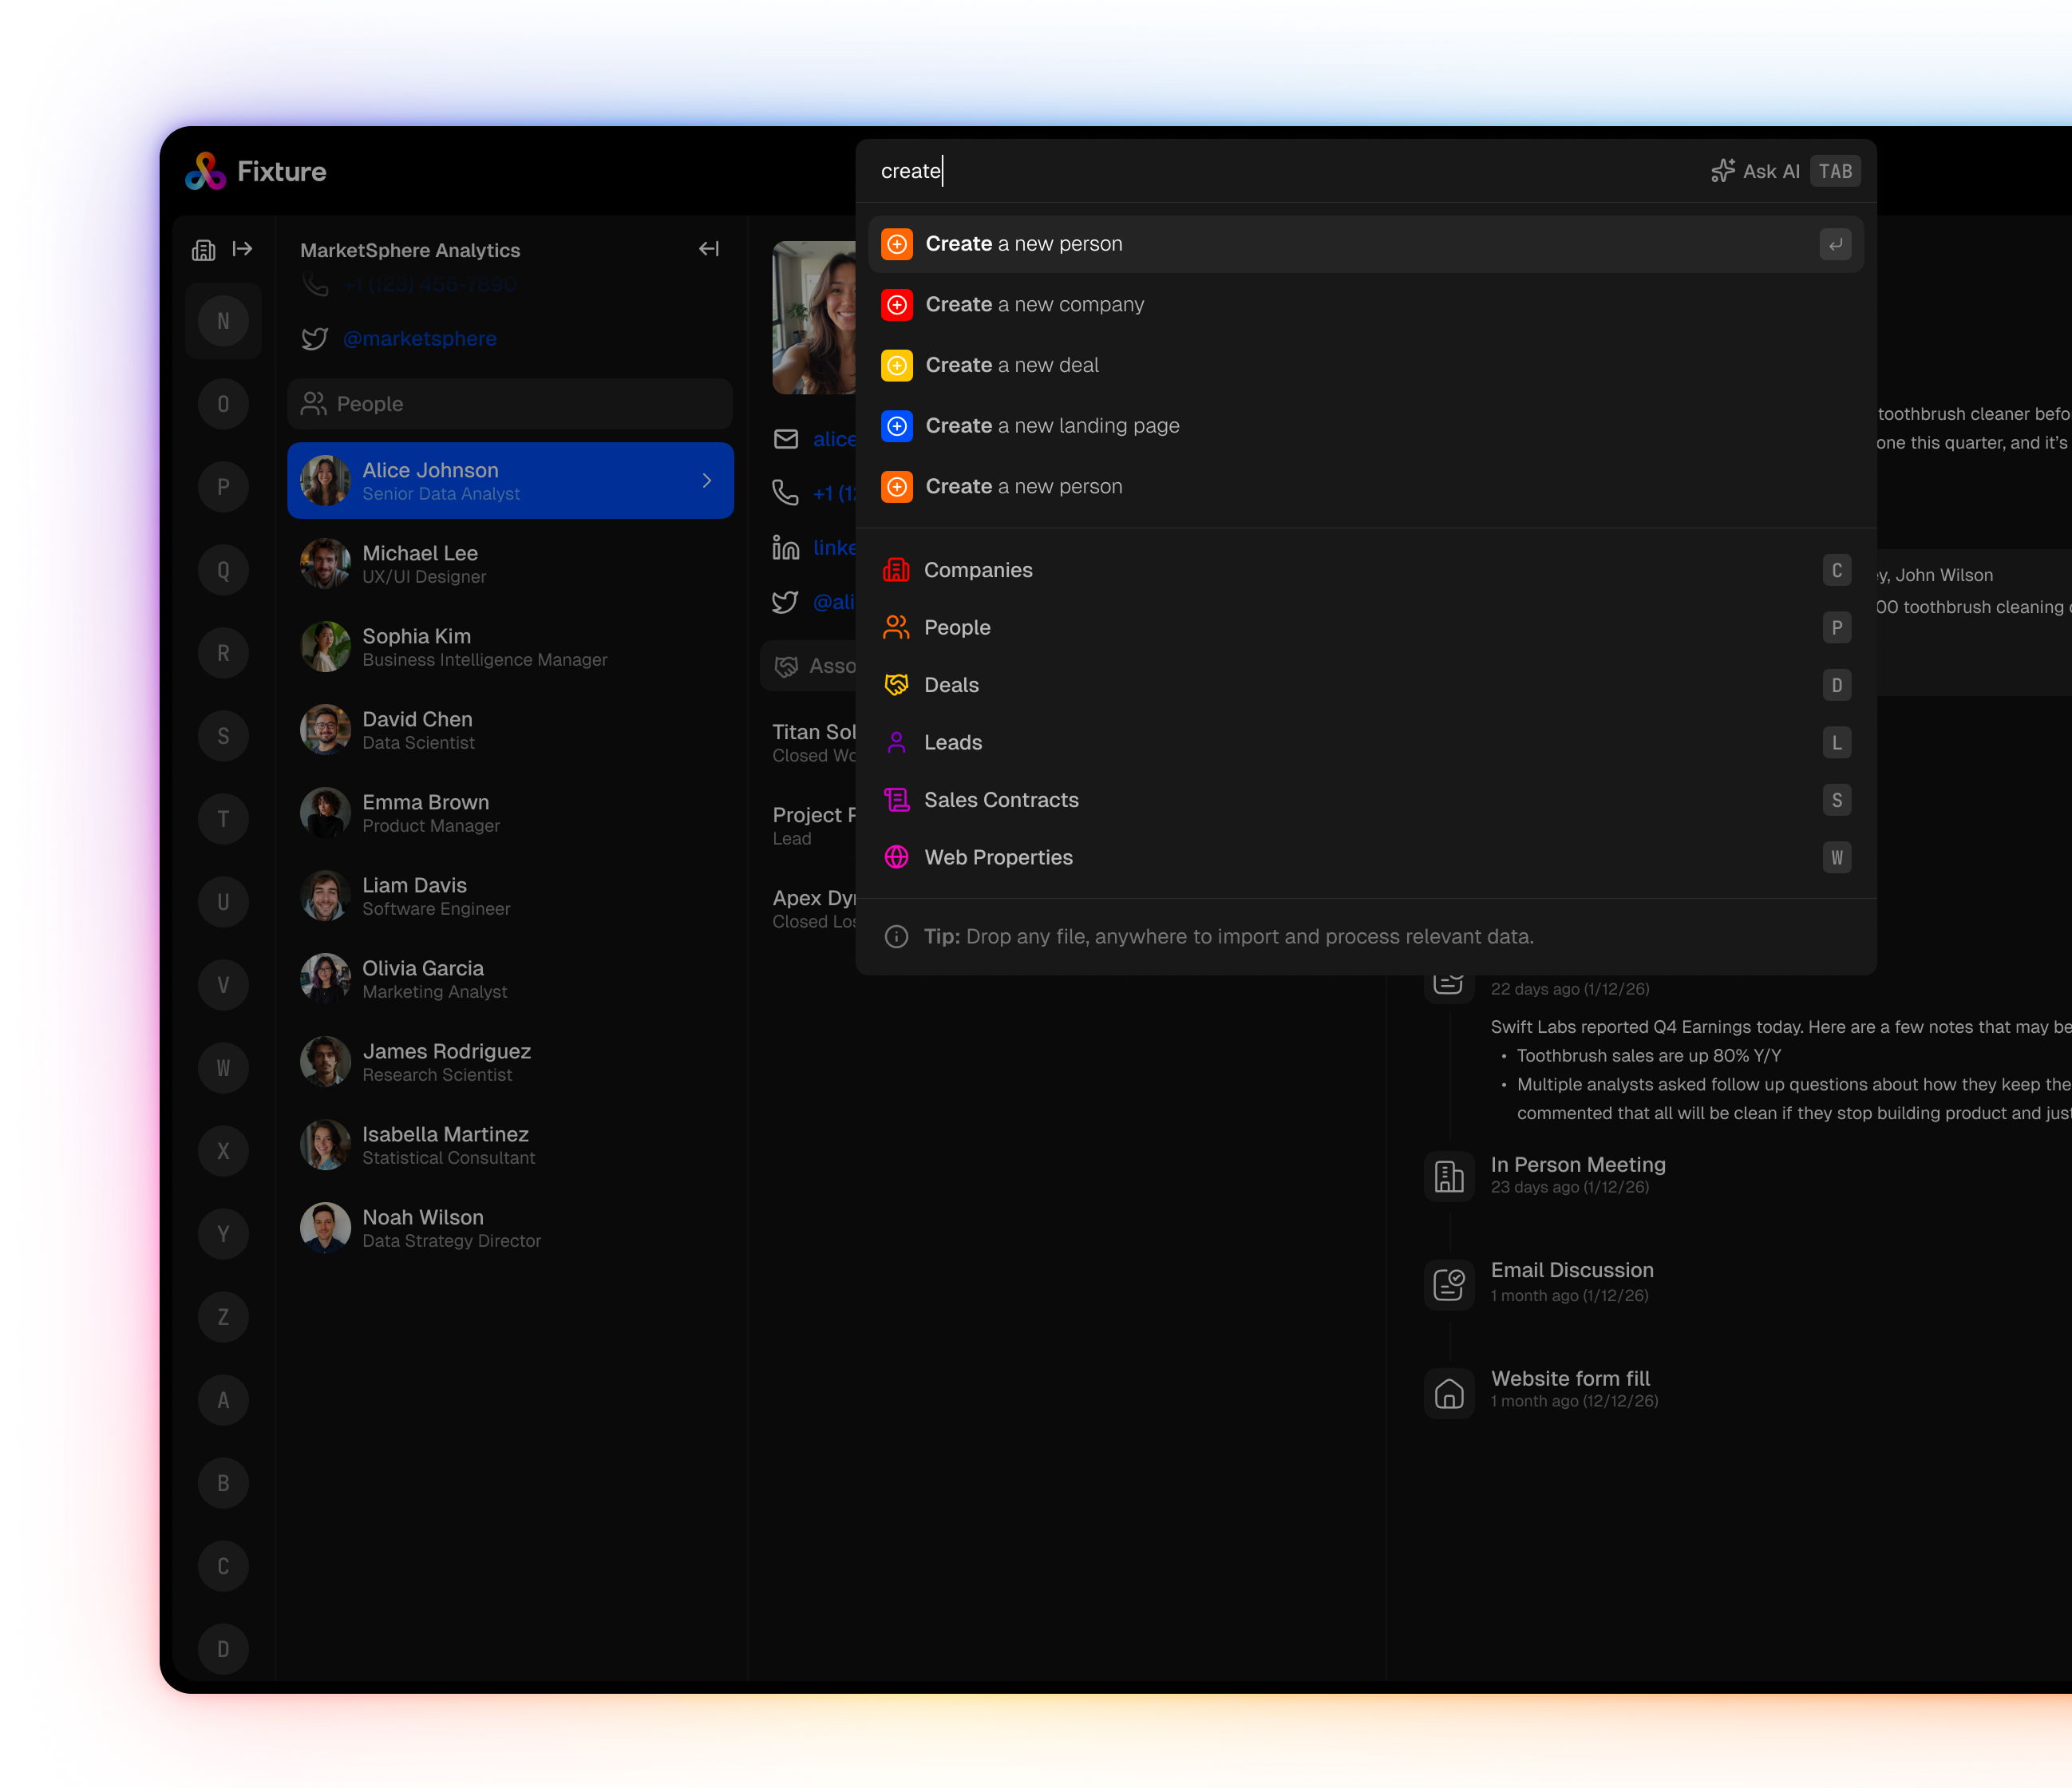Click the red Companies building icon in the palette

pos(896,569)
